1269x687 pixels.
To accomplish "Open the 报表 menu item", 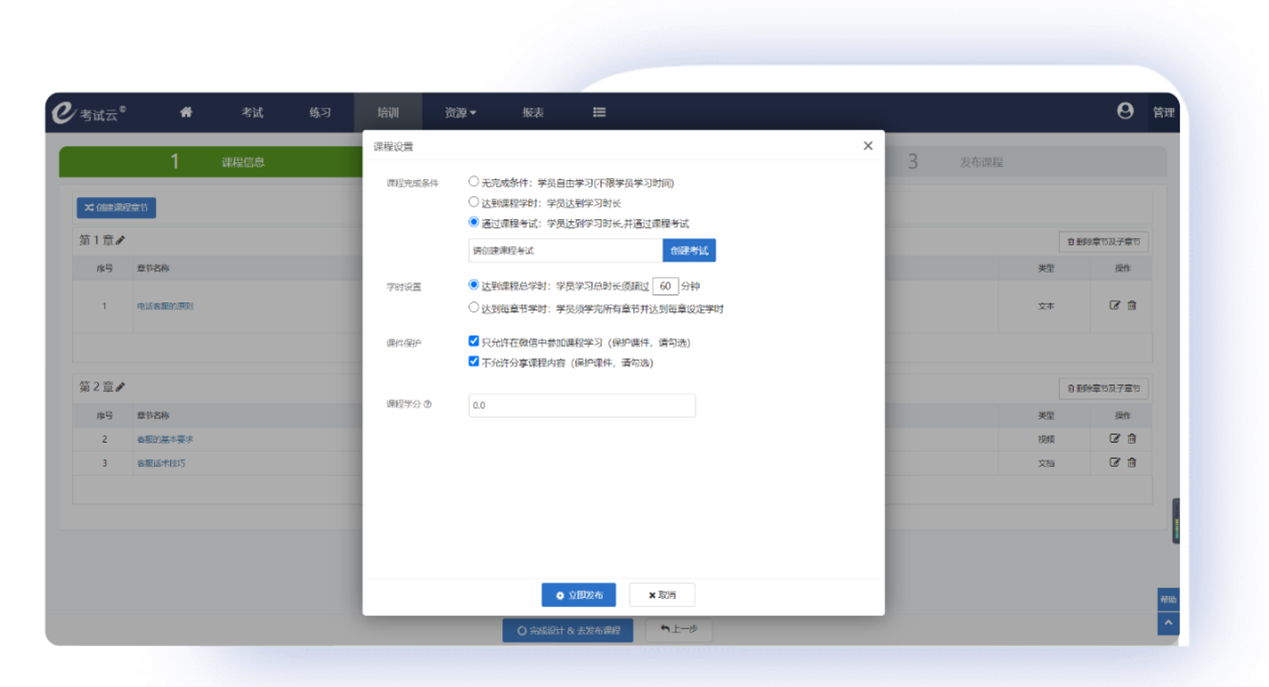I will coord(533,113).
